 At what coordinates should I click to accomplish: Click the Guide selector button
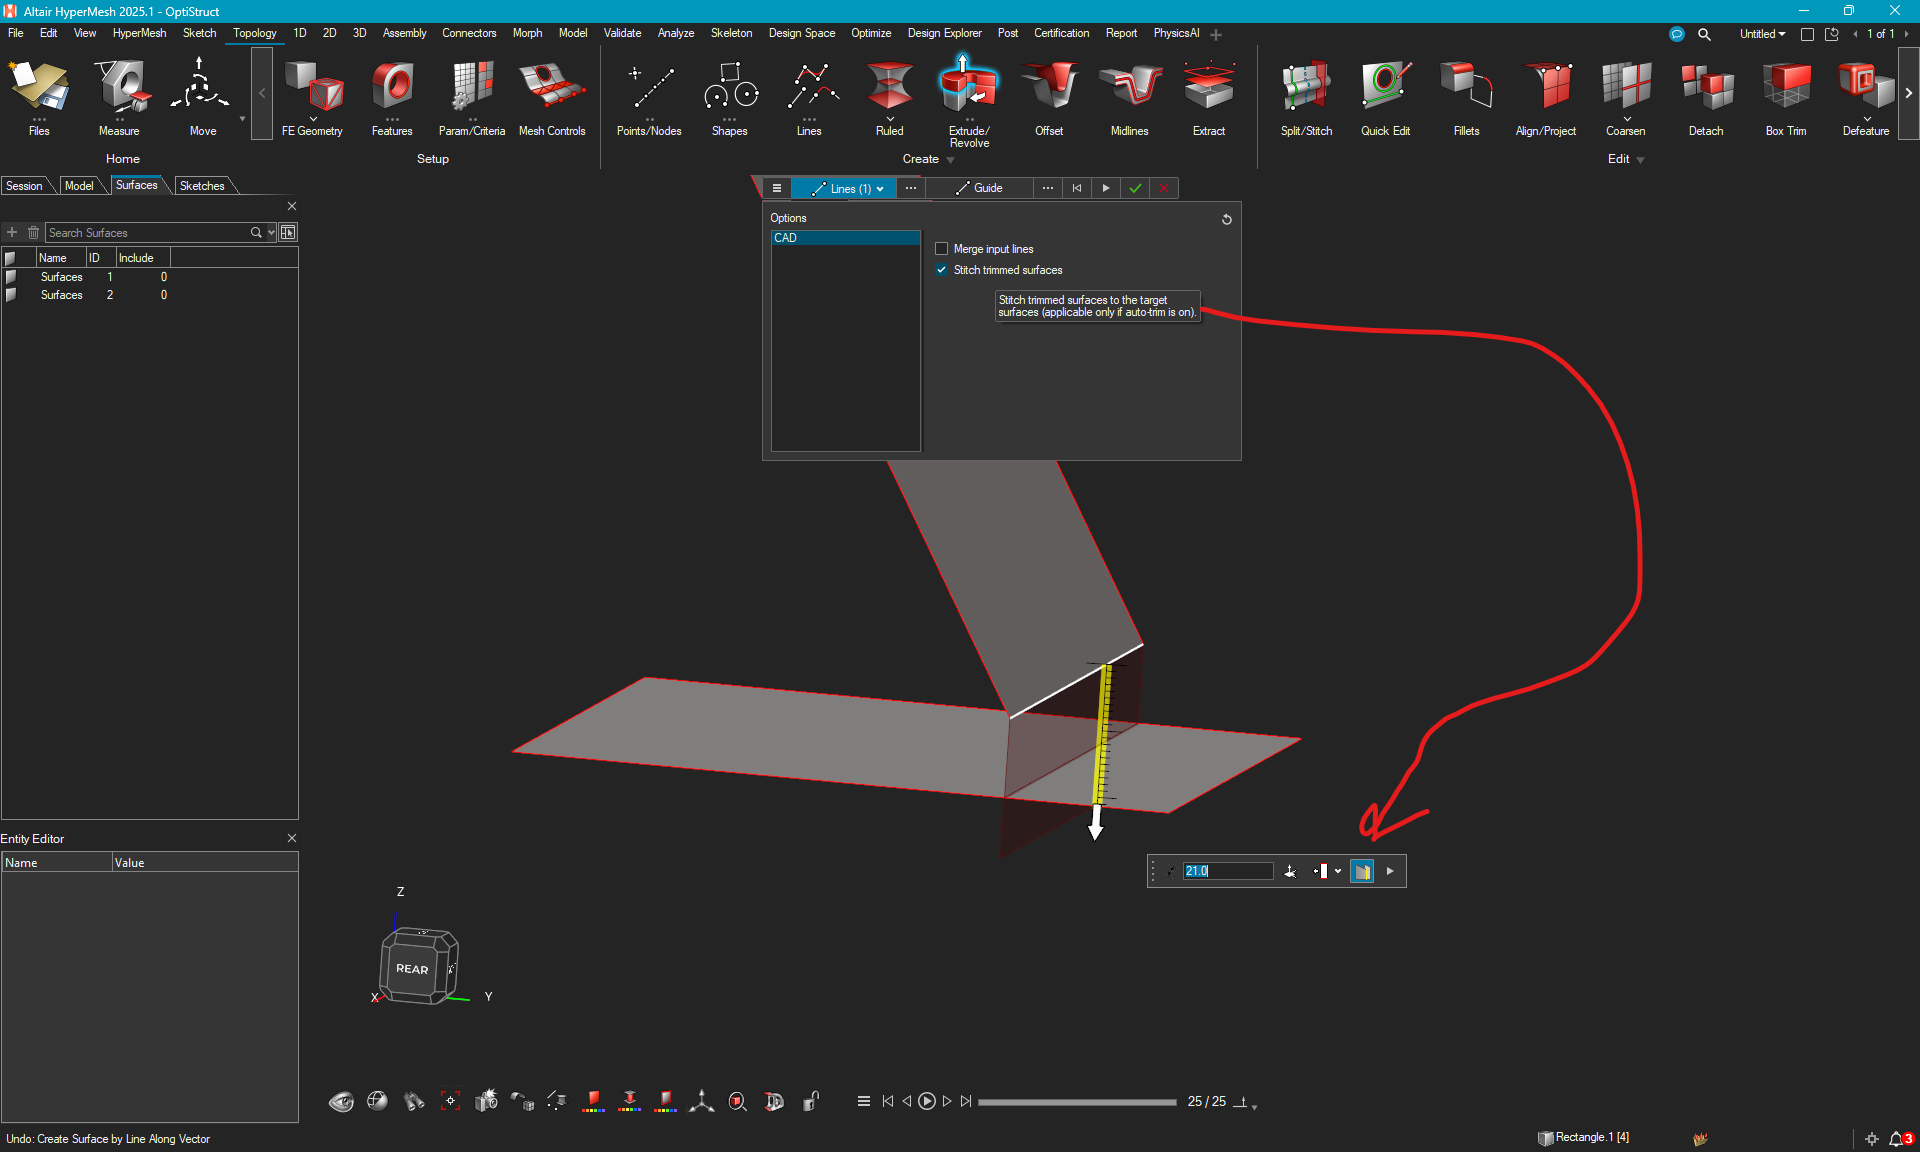[x=978, y=188]
